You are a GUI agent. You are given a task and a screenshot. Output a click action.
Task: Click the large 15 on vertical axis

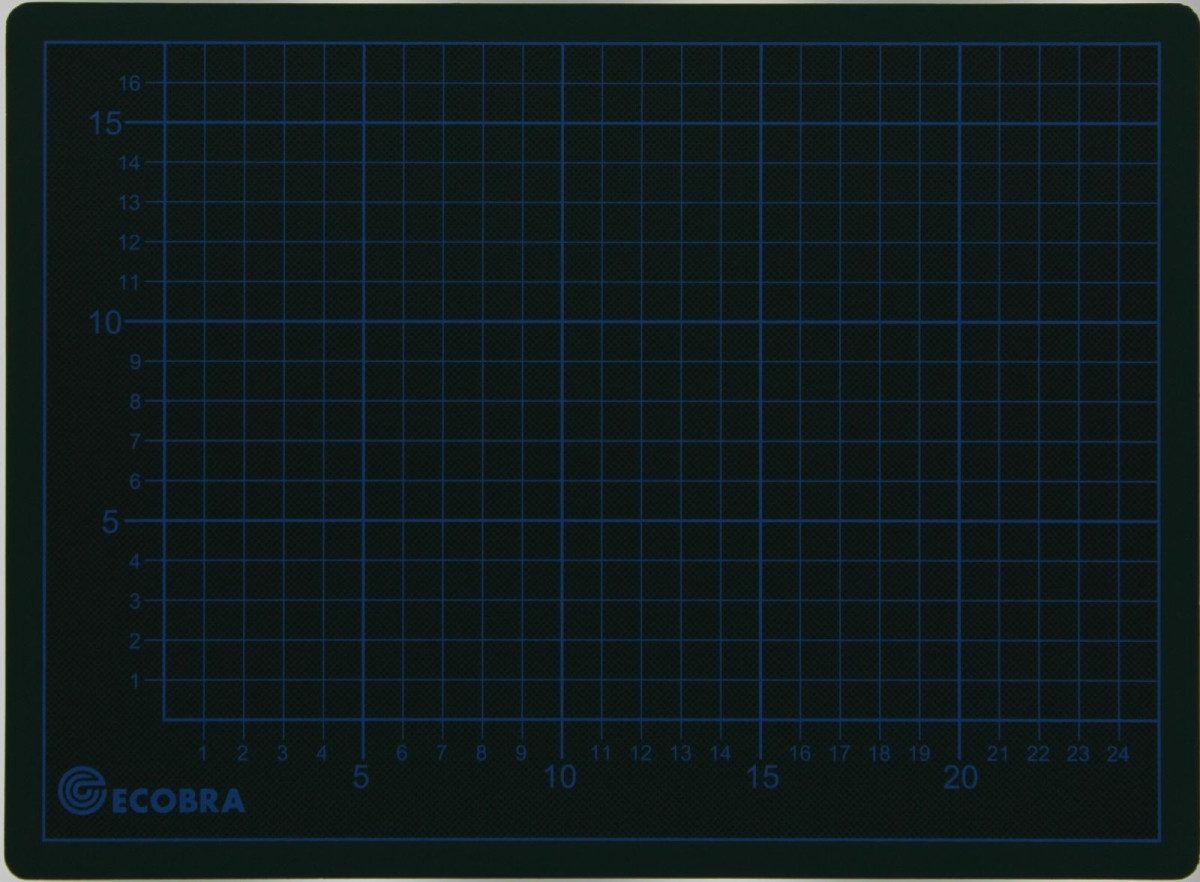[105, 125]
